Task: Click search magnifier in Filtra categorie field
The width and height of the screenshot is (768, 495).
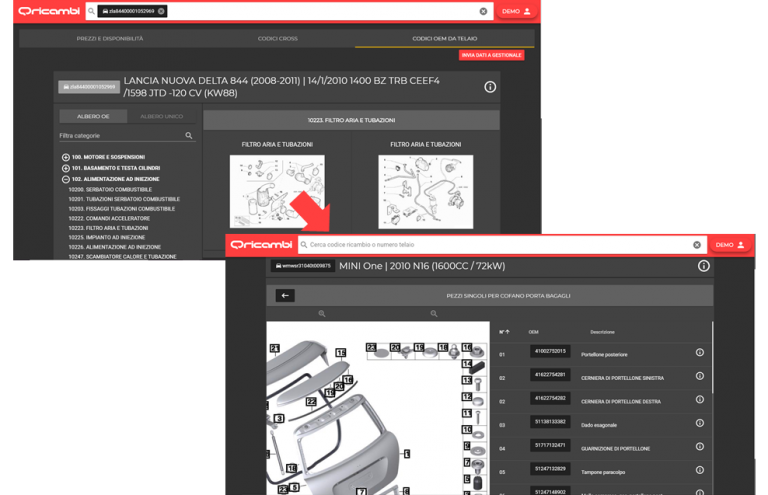Action: 189,136
